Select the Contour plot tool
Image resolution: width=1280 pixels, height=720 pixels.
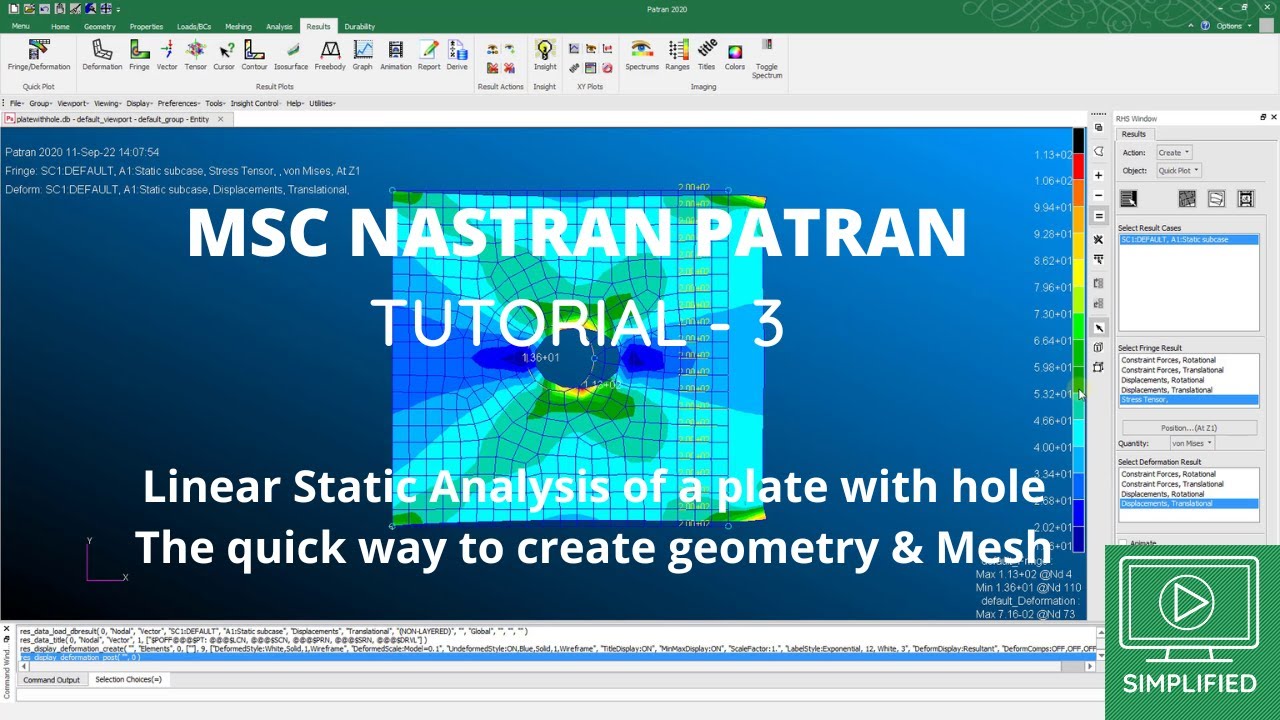(x=254, y=56)
